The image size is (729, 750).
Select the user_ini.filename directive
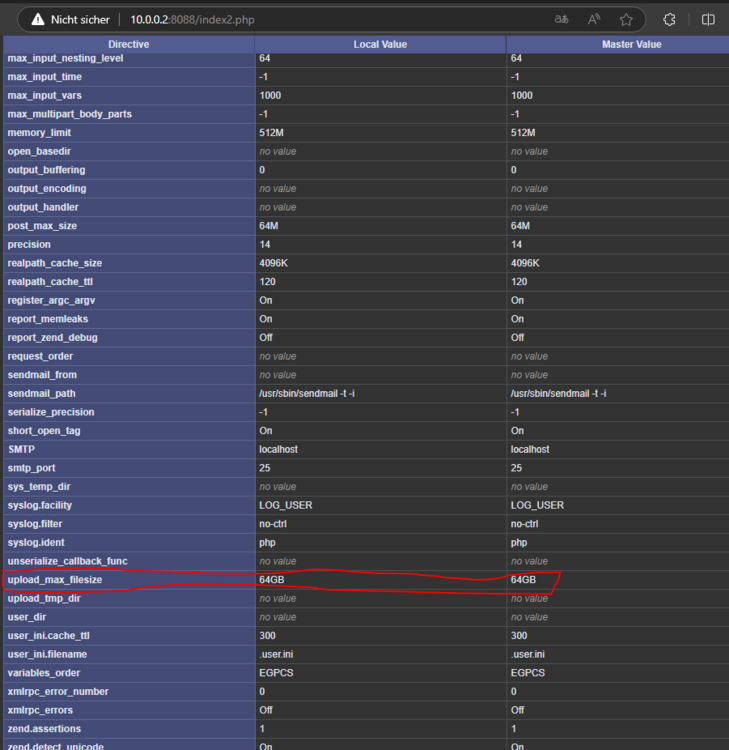click(47, 655)
